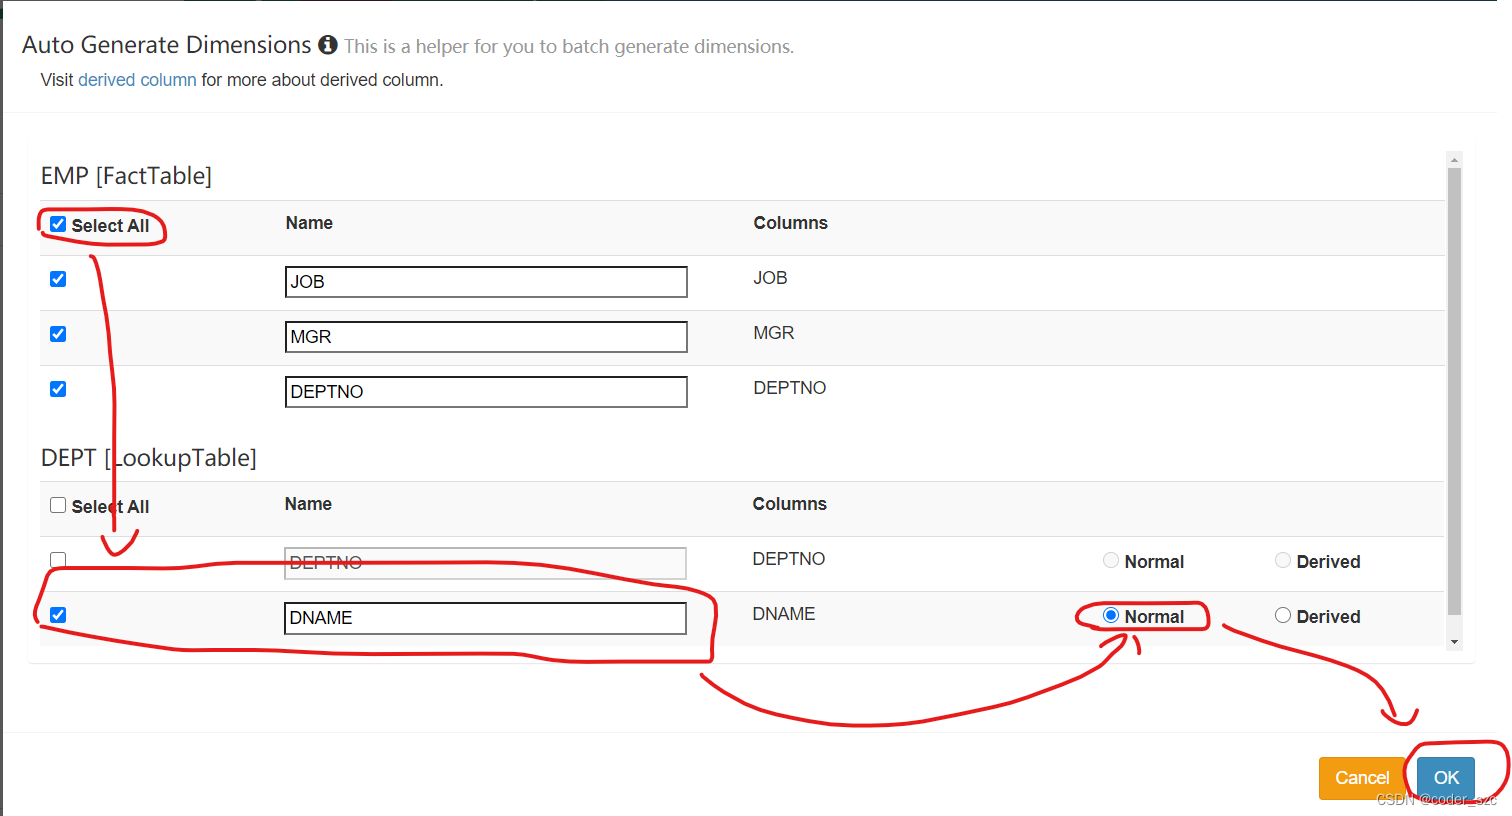Confirm with the OK button
The height and width of the screenshot is (816, 1512).
(x=1446, y=778)
